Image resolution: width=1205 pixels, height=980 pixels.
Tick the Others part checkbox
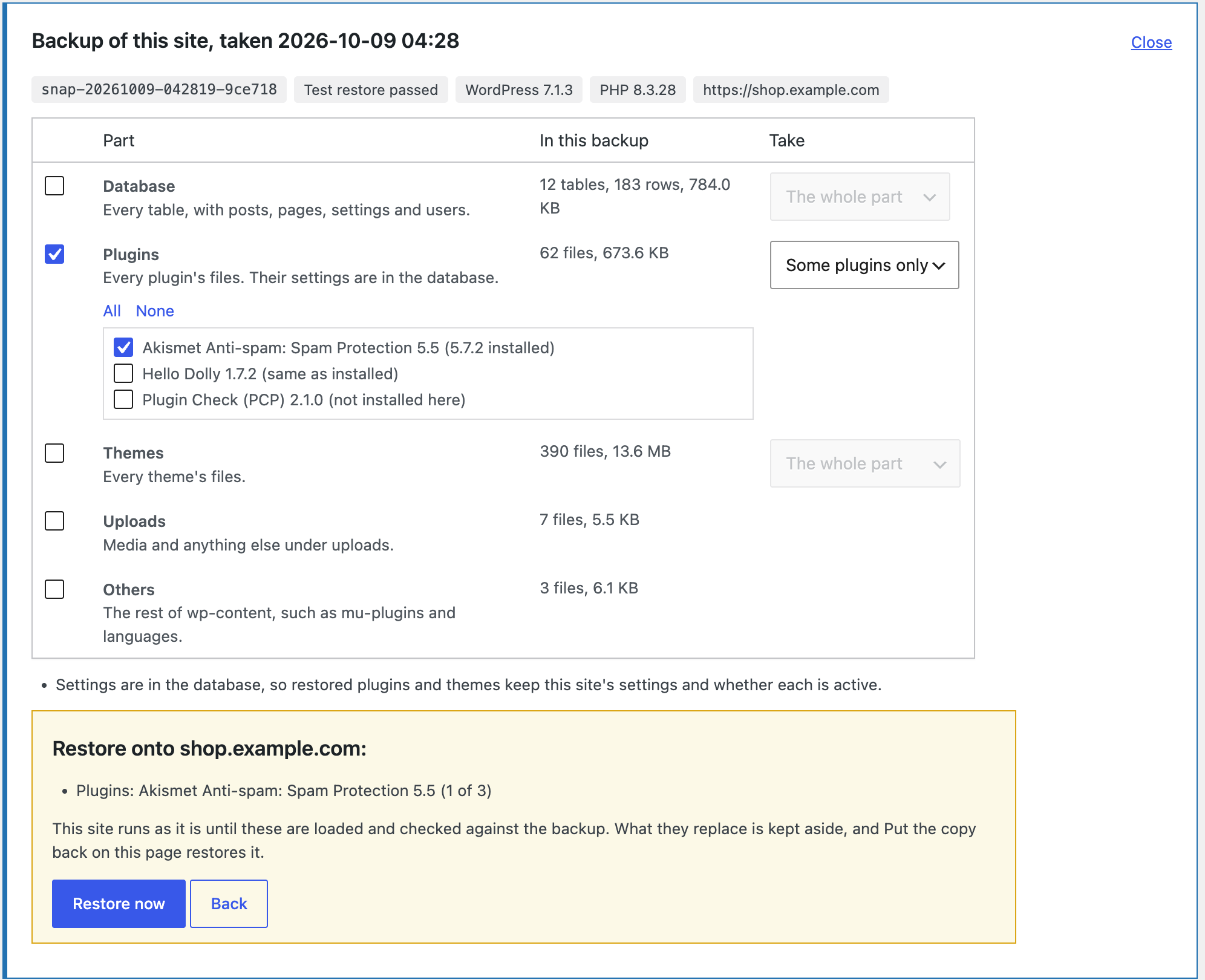[55, 589]
